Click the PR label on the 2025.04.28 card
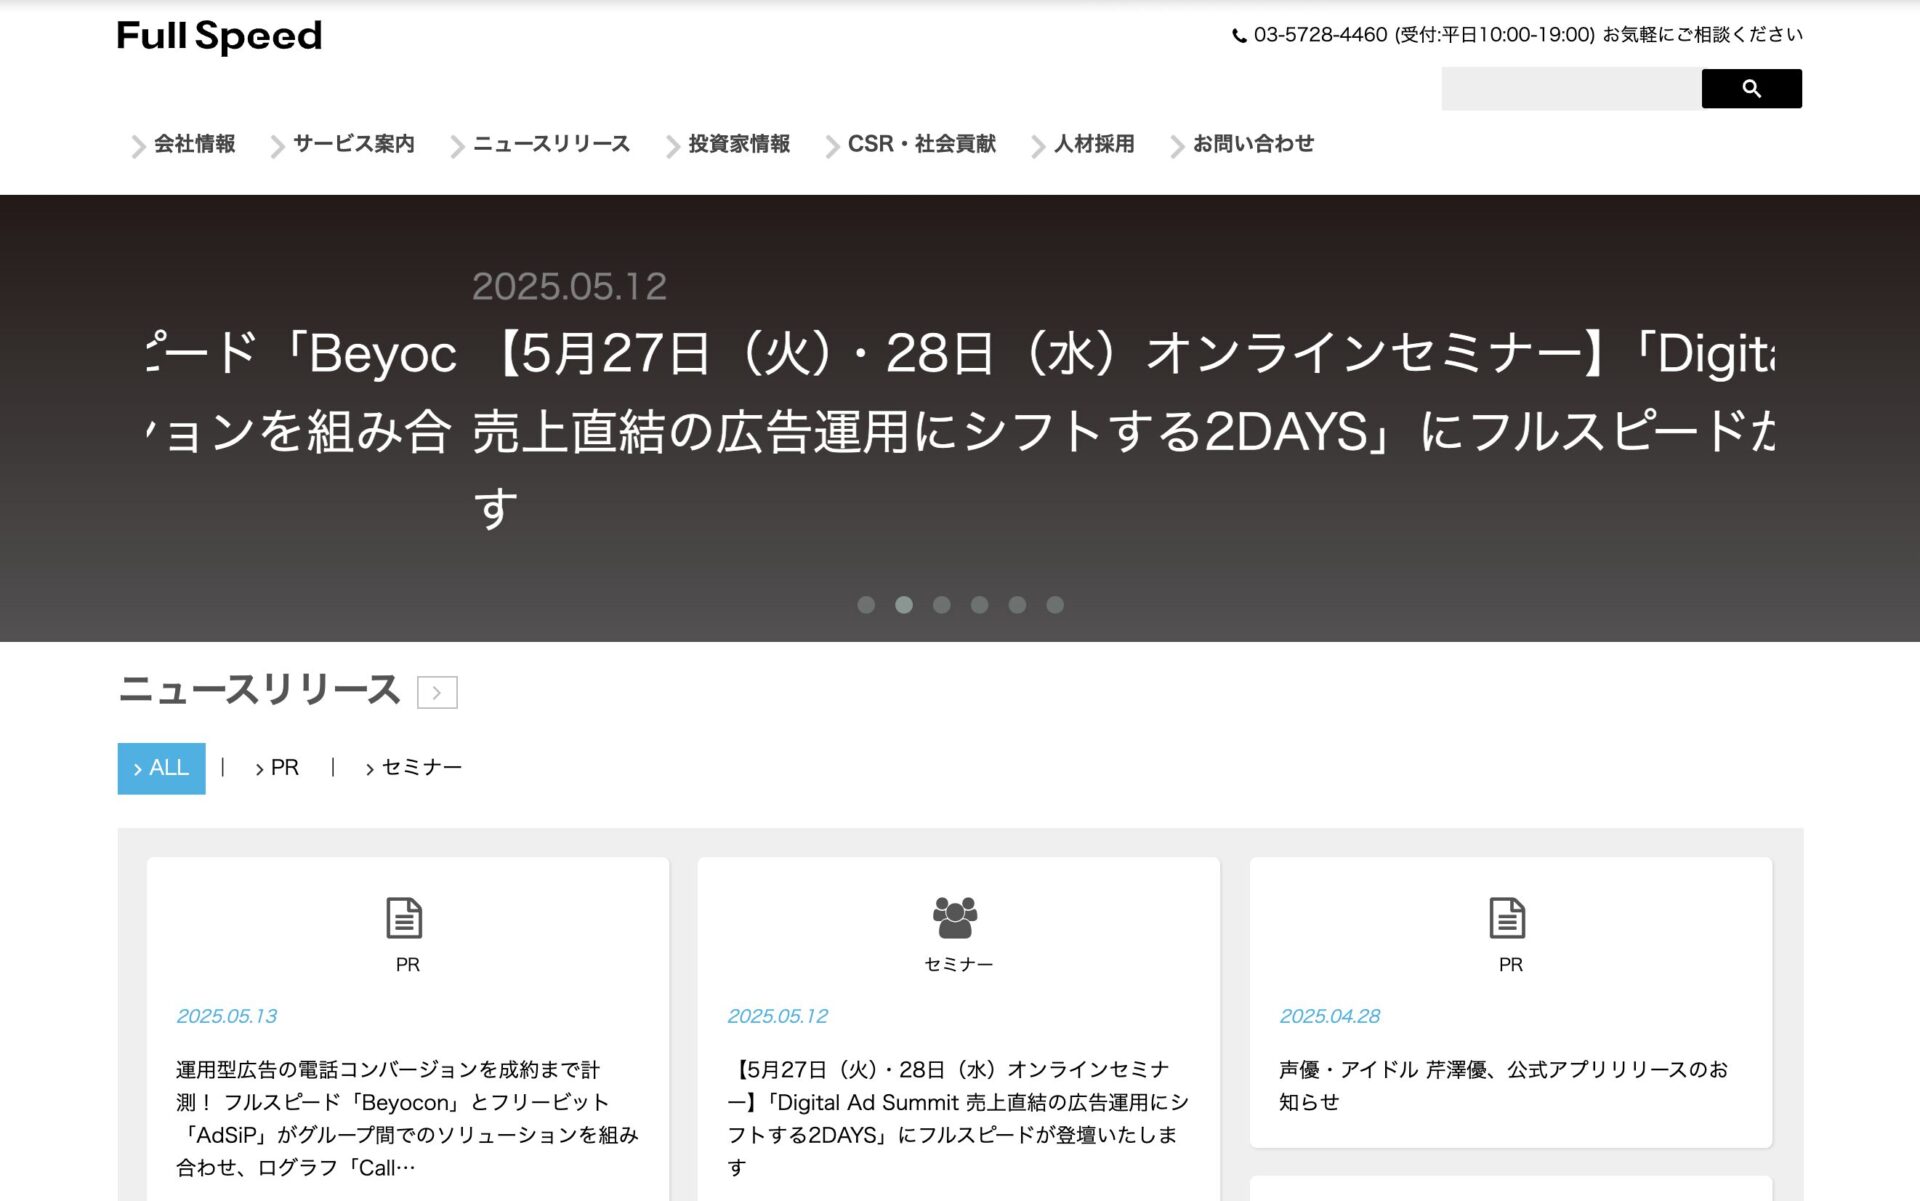 tap(1511, 965)
